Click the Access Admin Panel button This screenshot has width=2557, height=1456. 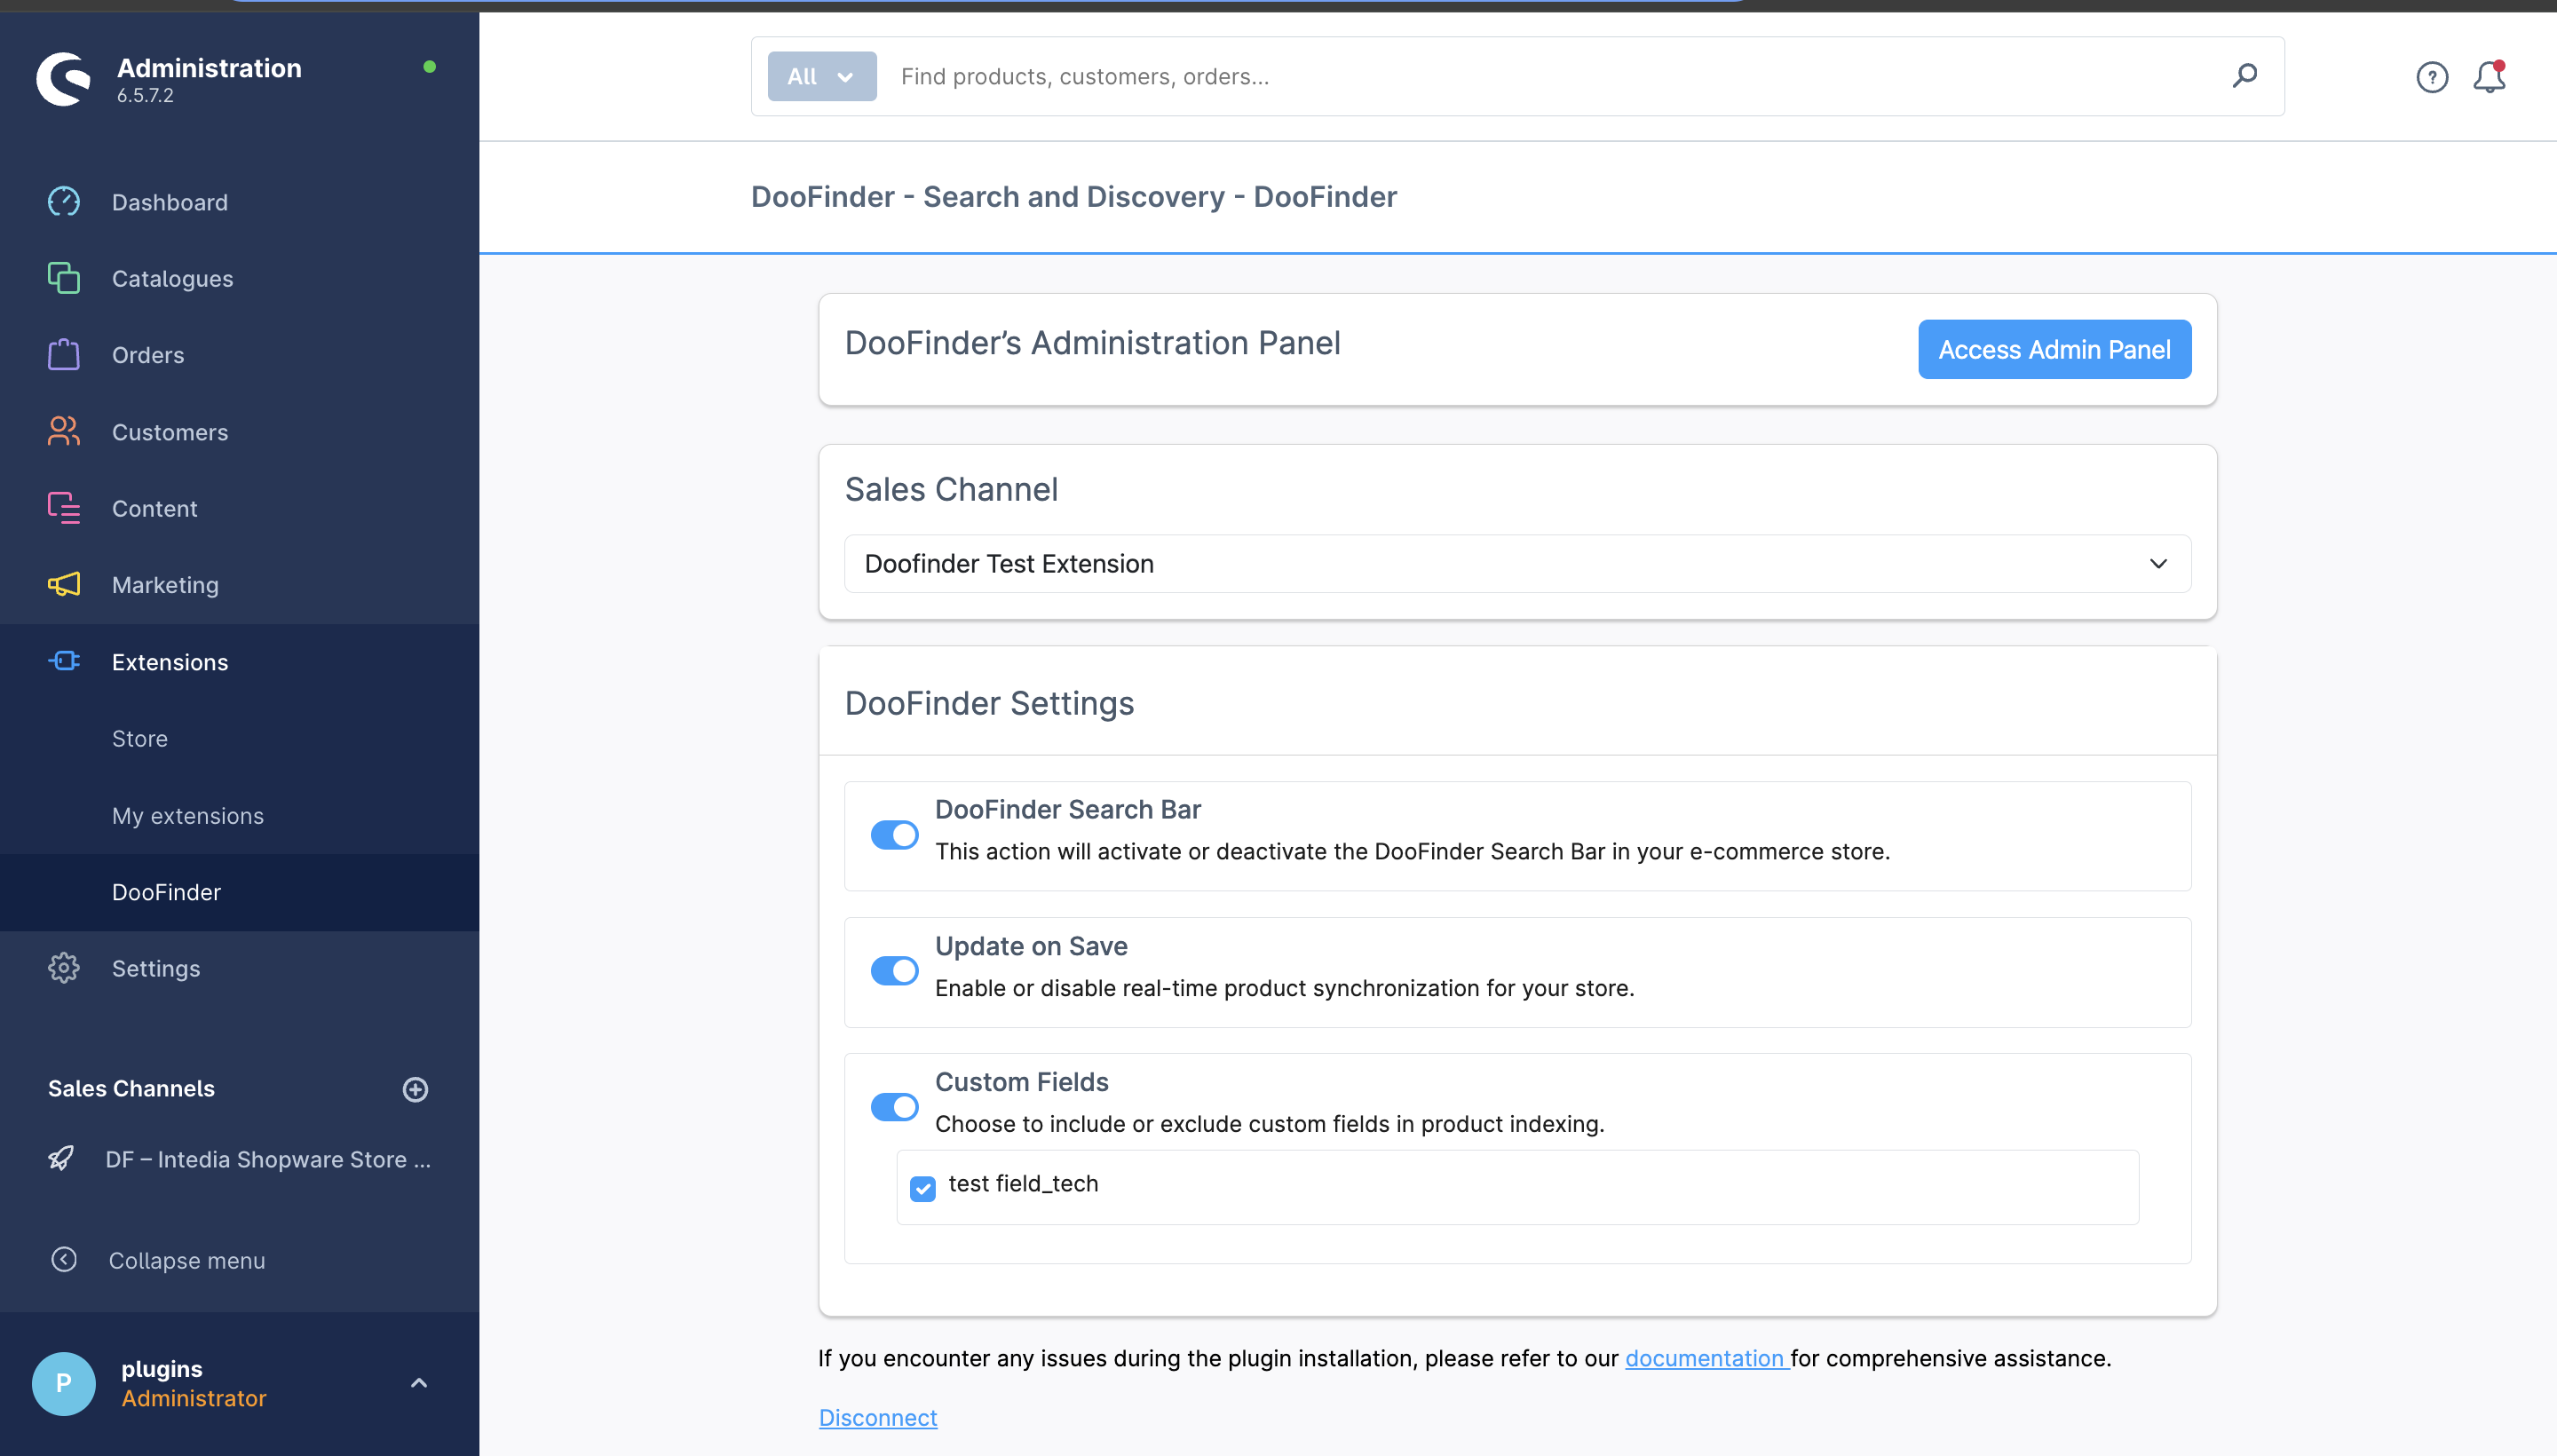click(2054, 349)
